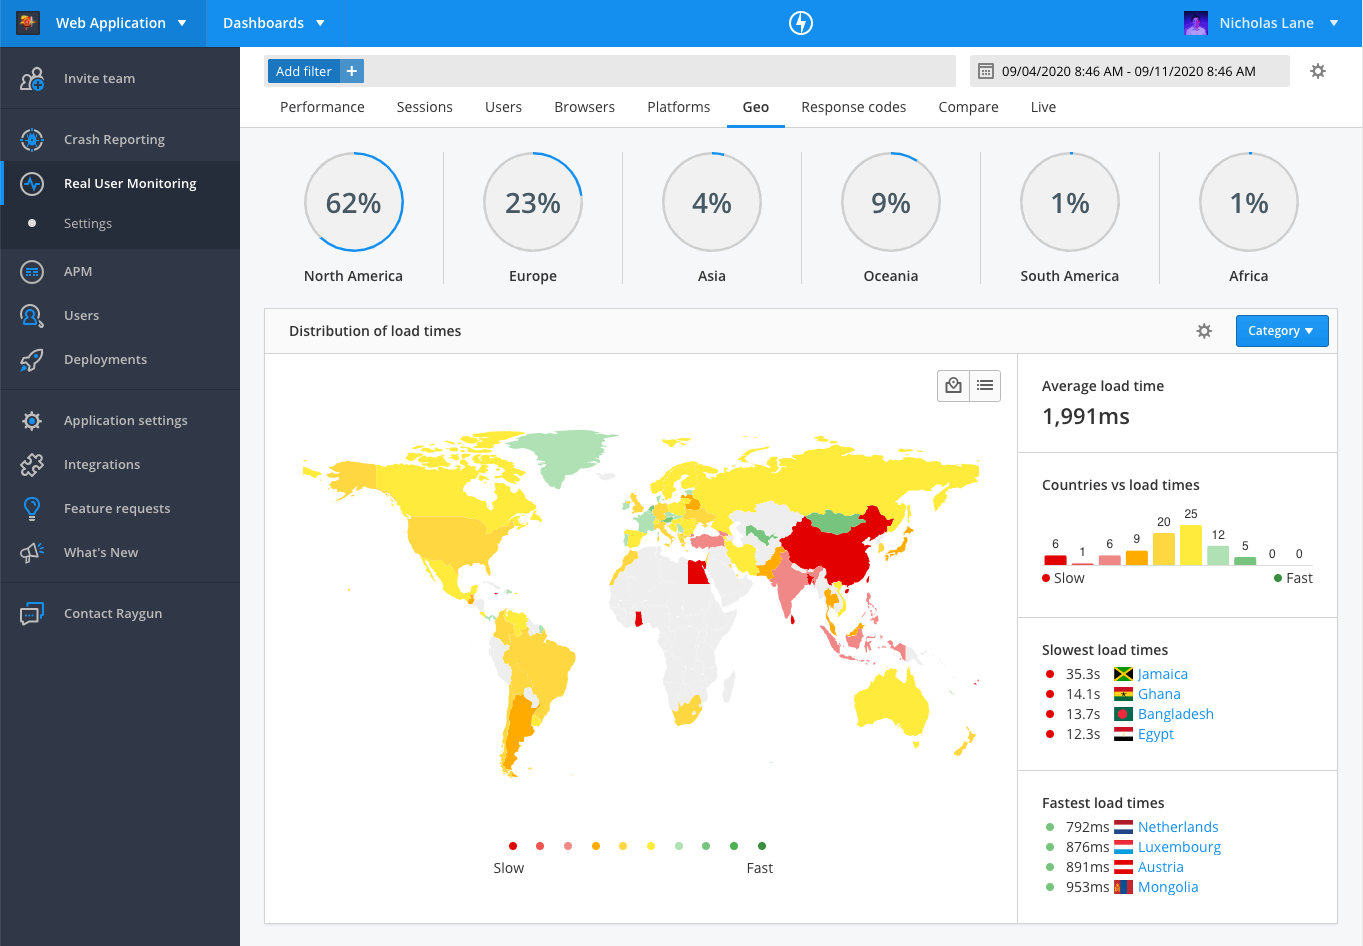Click the Netherlands flag icon
Screen dimensions: 1363x946
[x=1123, y=827]
